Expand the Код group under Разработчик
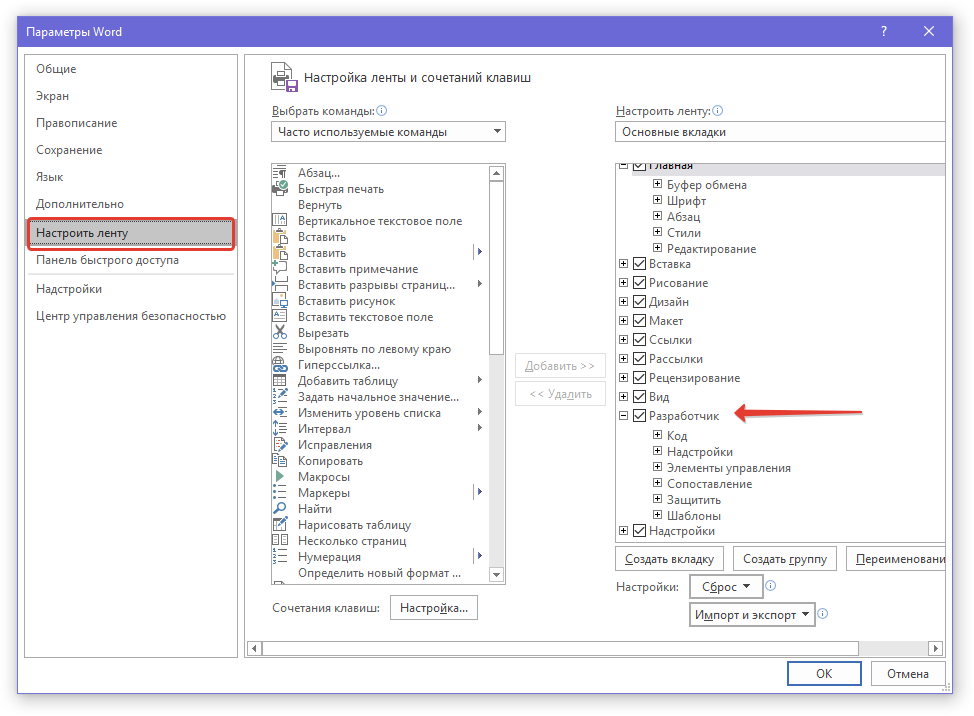974x716 pixels. click(x=657, y=436)
